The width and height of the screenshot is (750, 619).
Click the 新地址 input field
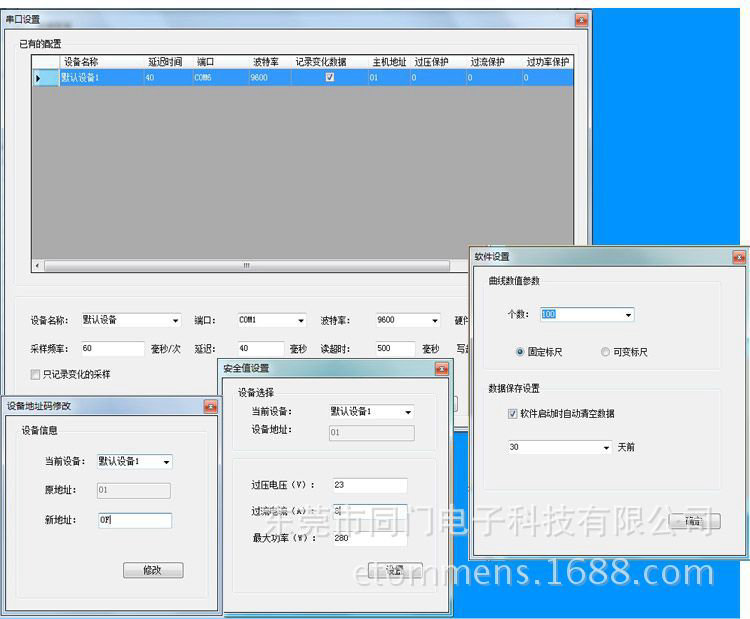[x=134, y=521]
